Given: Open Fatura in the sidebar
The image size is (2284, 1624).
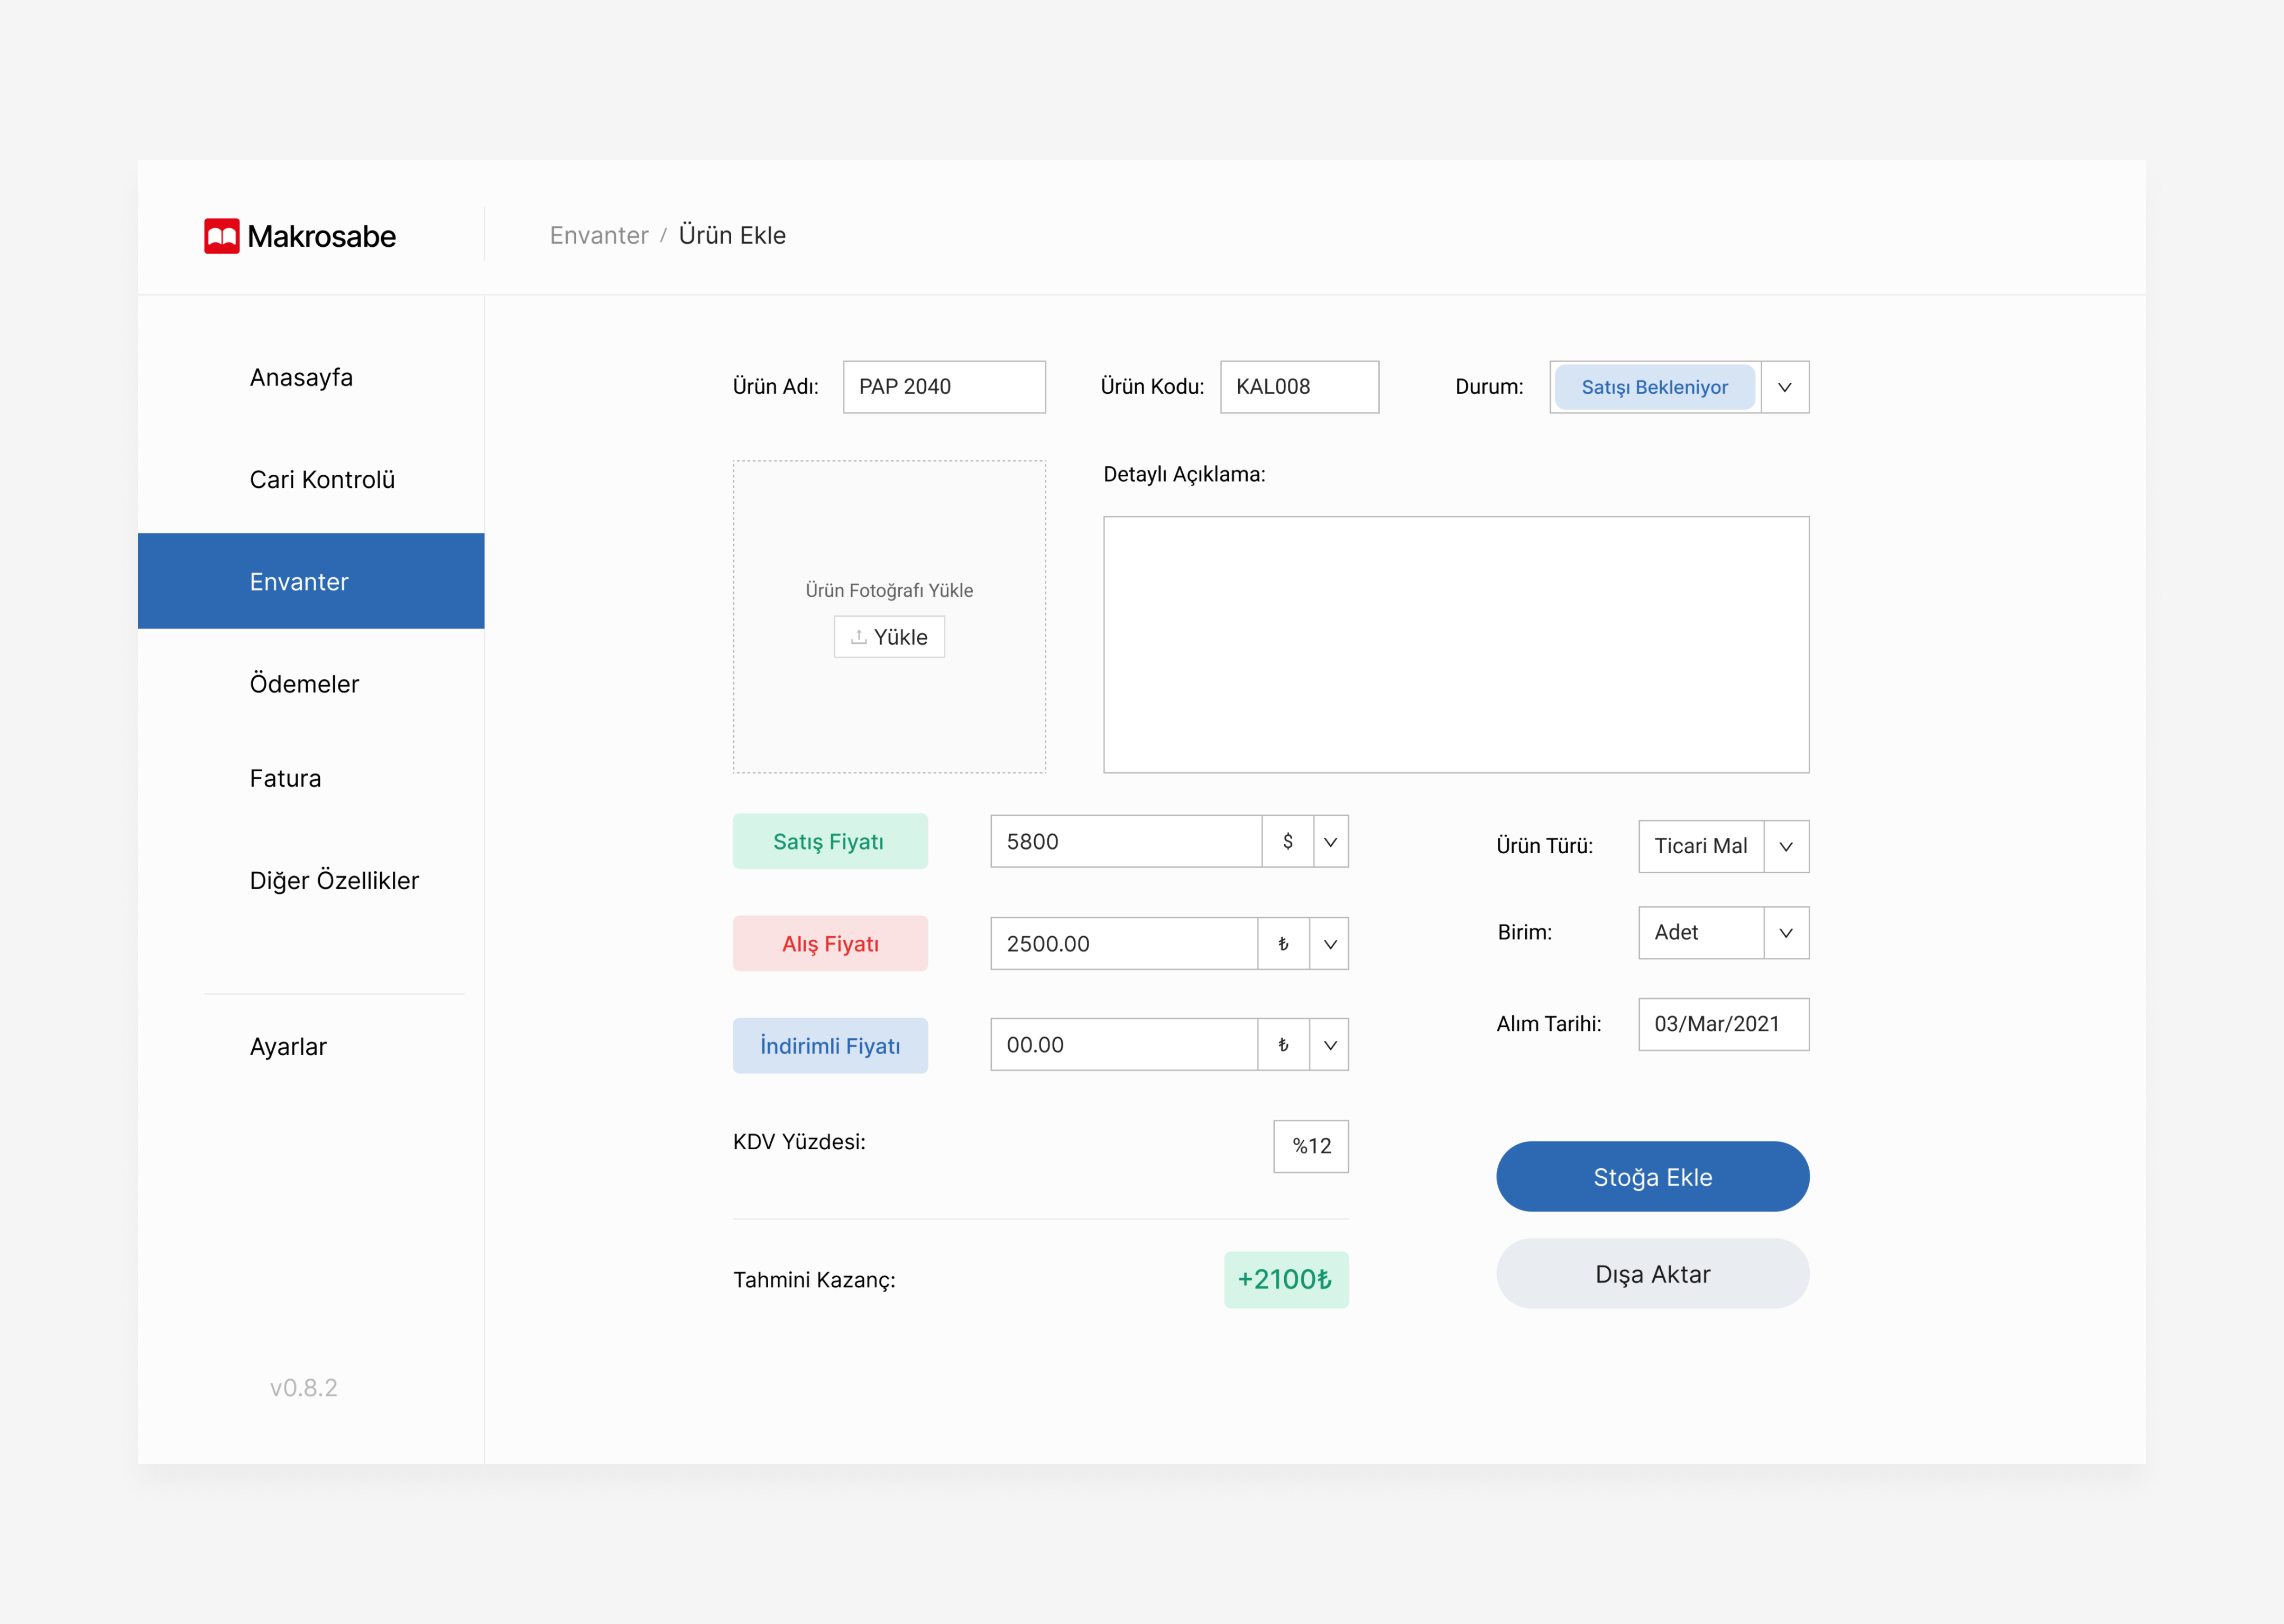Looking at the screenshot, I should coord(285,778).
